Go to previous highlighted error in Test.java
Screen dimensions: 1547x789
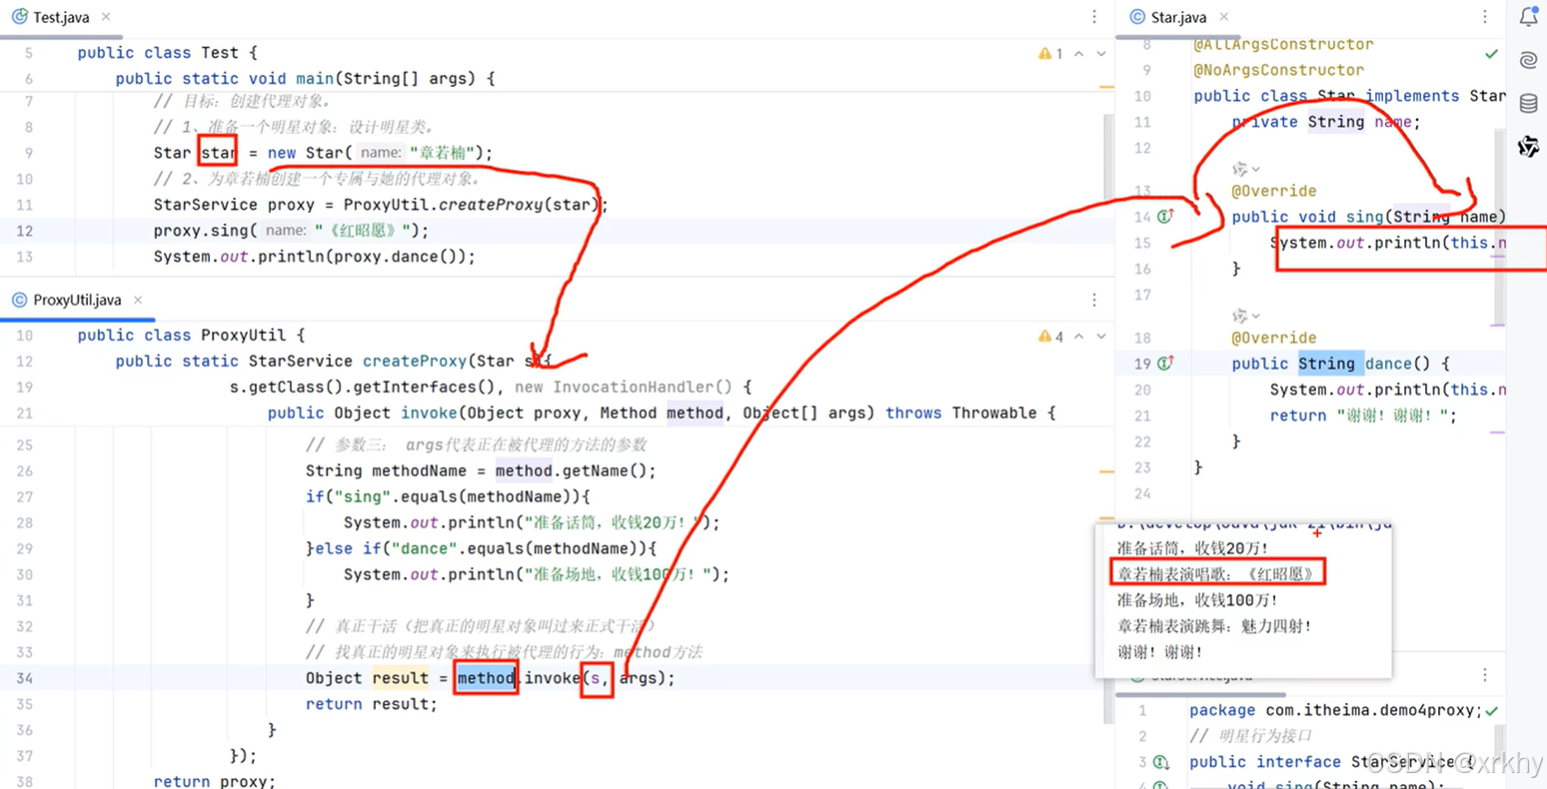pos(1079,53)
